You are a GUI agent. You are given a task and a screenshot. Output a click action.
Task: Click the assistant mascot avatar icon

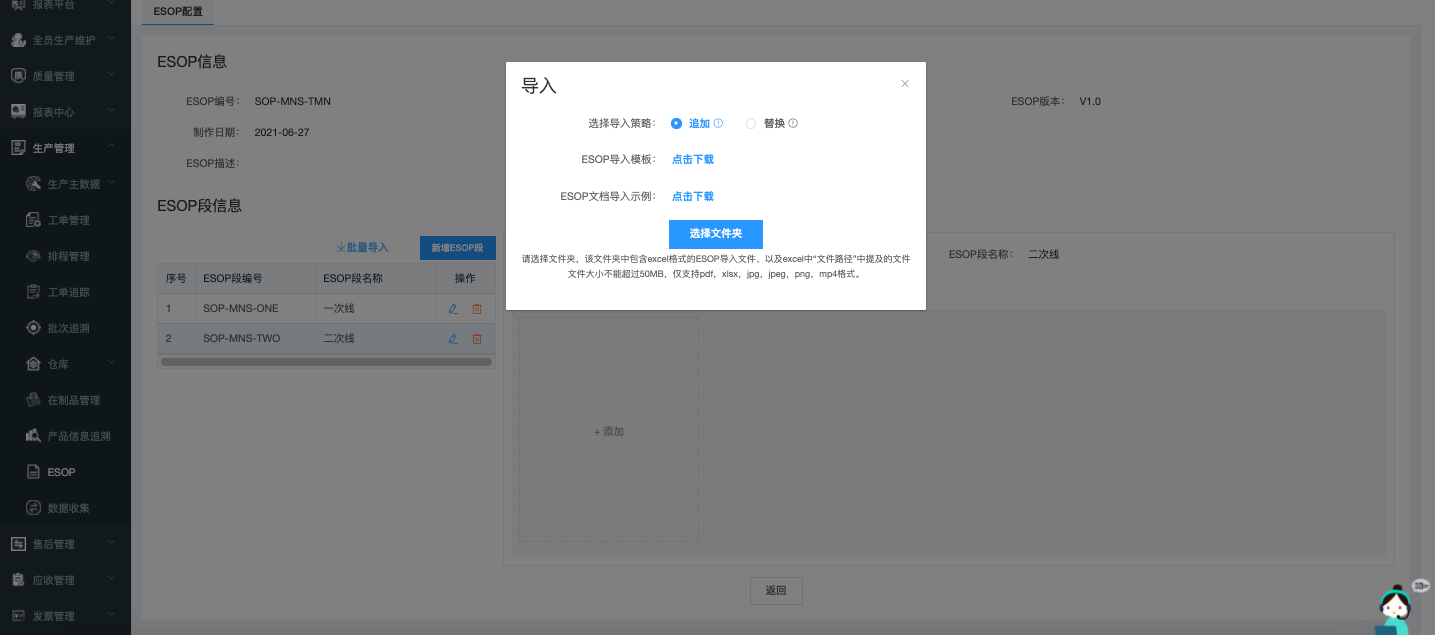coord(1394,609)
